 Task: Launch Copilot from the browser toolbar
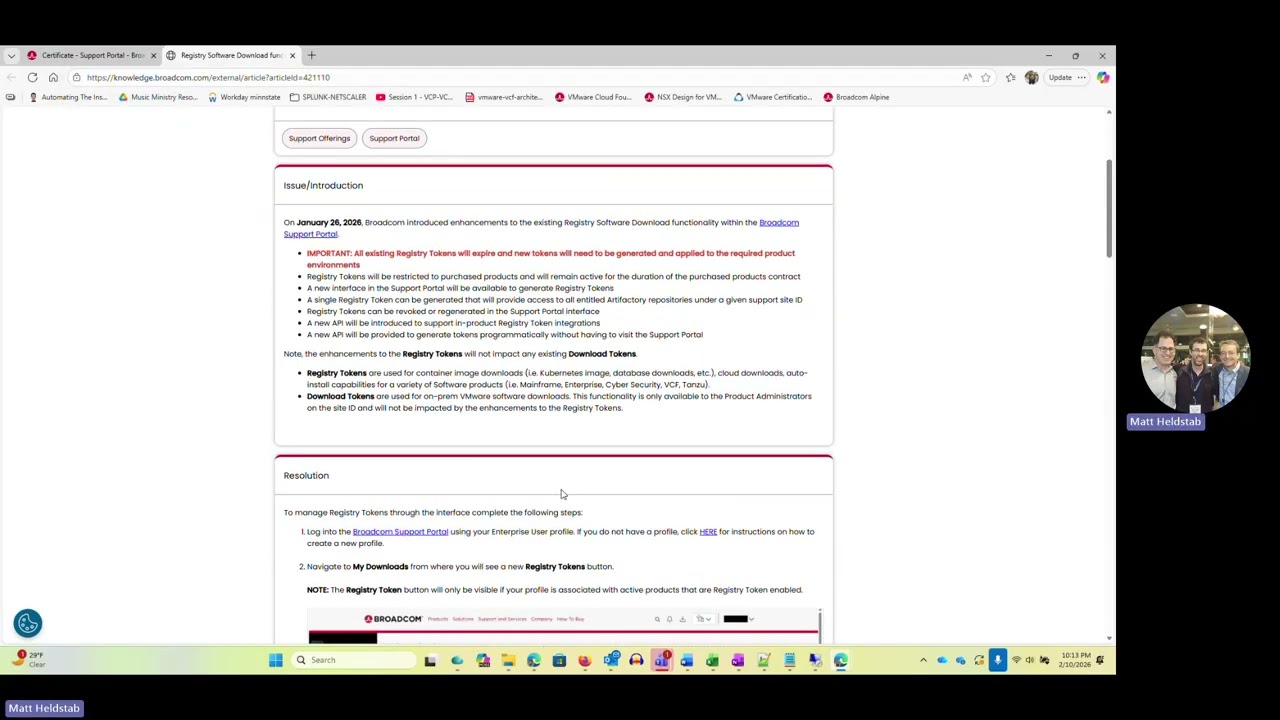[x=1103, y=77]
